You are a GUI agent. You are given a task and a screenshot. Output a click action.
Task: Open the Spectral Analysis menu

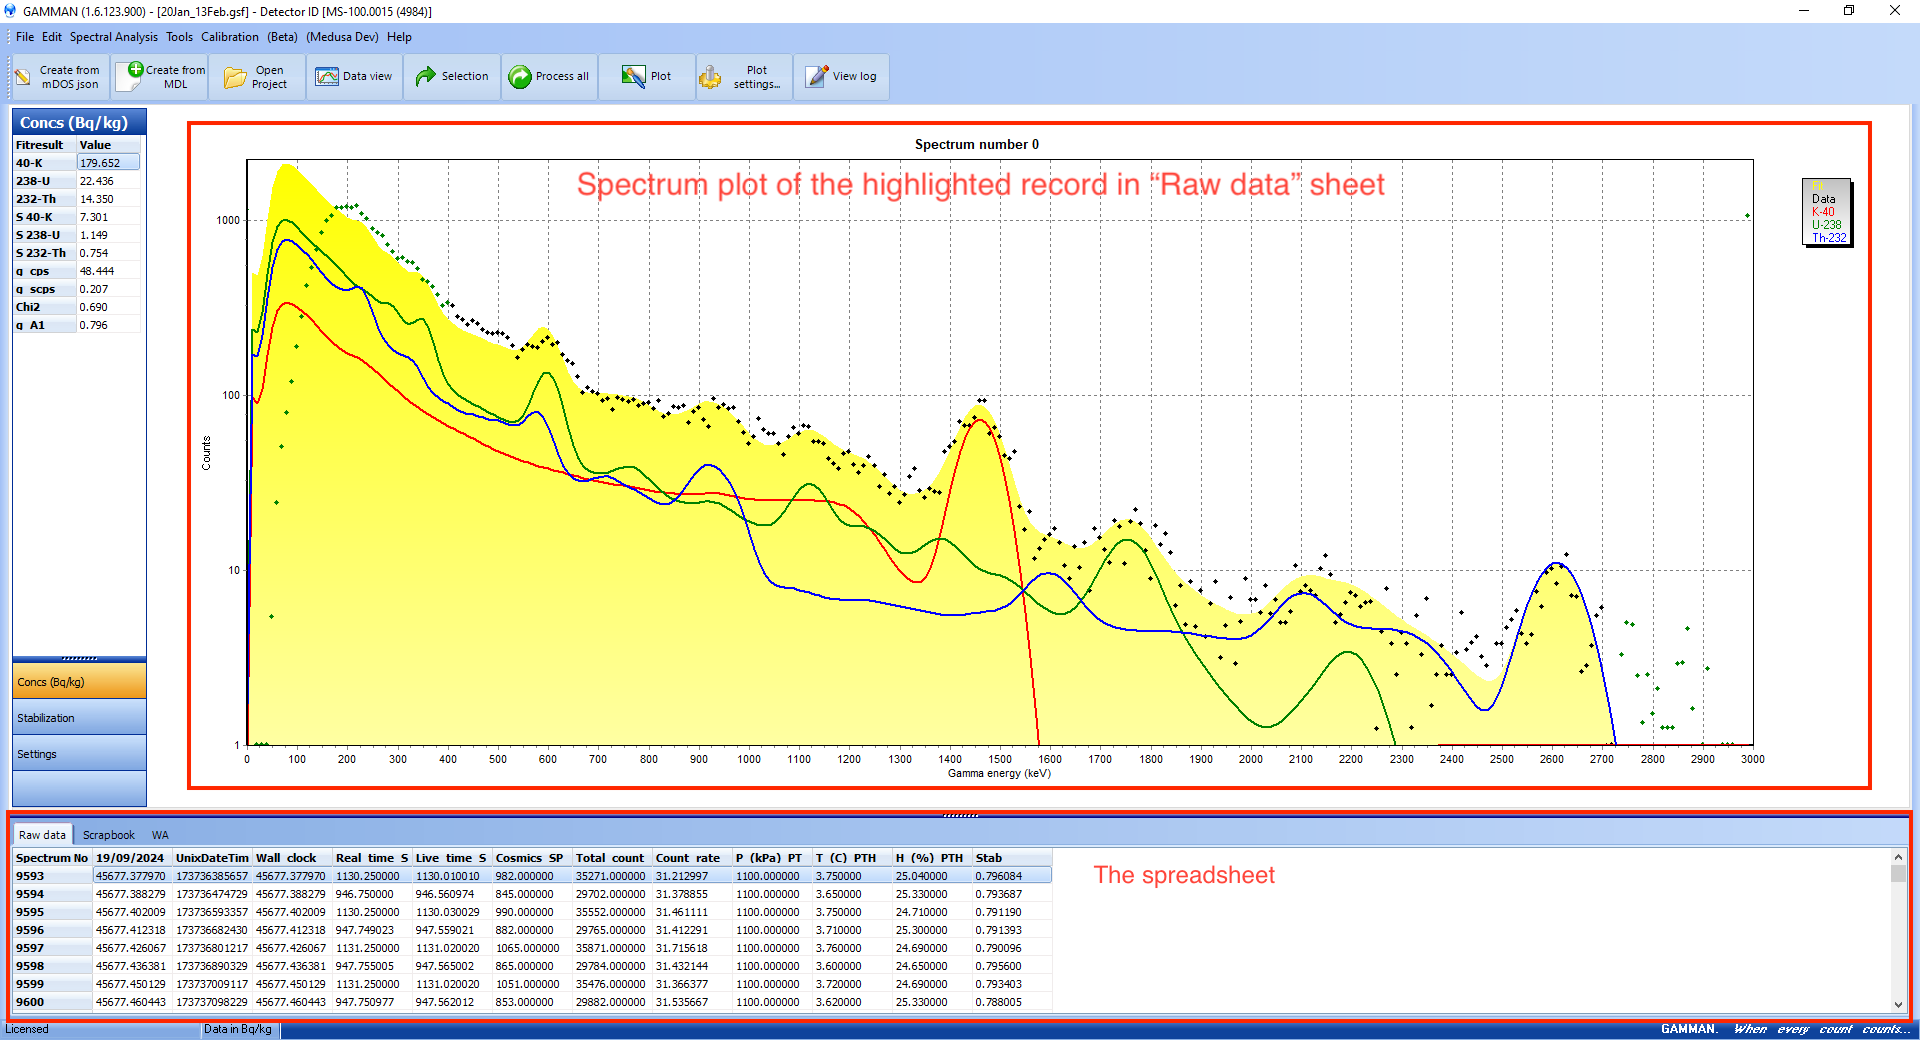113,37
